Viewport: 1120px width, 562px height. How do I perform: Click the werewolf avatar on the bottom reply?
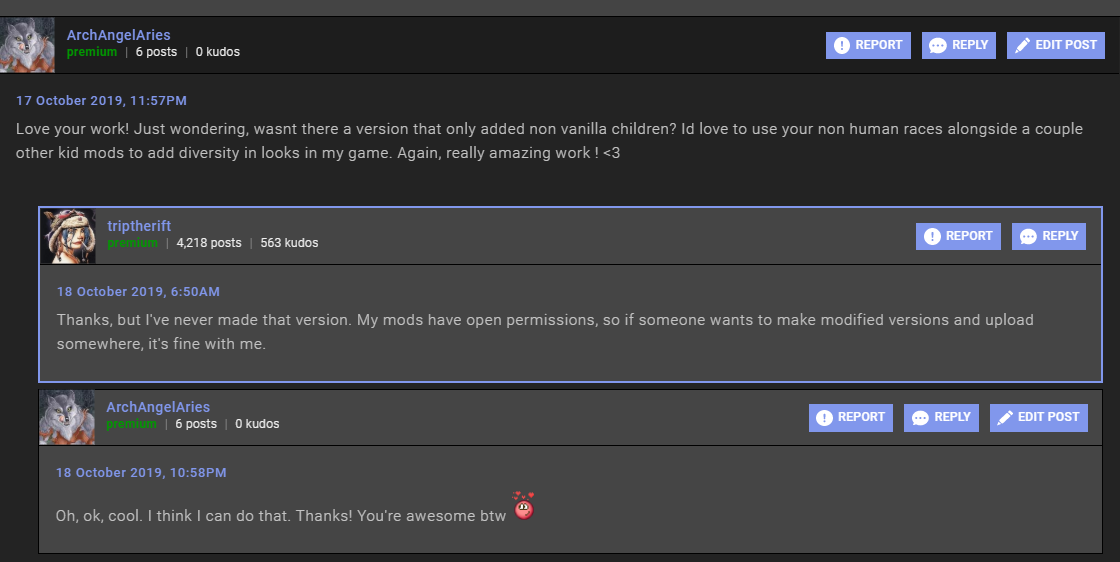(x=67, y=417)
